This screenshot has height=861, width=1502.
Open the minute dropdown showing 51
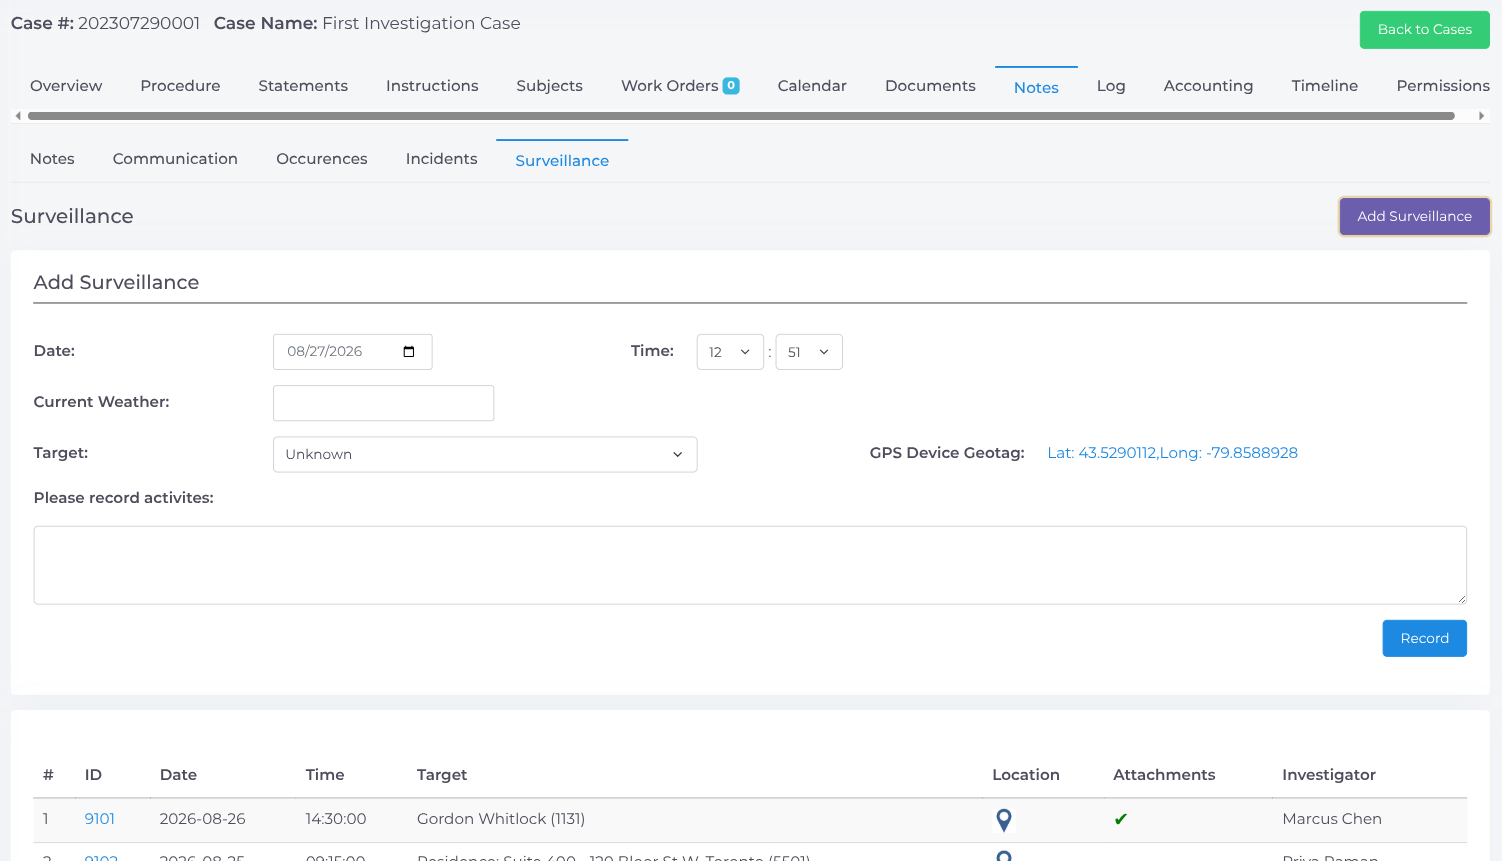809,352
